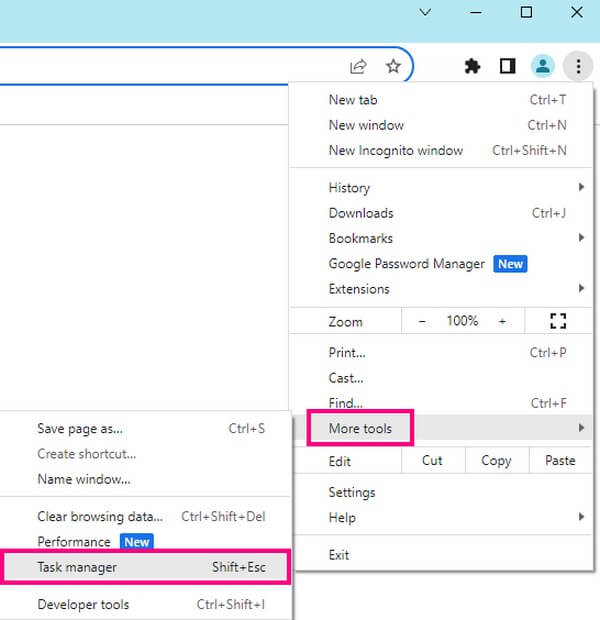Minimize the Chrome window
600x620 pixels.
(476, 12)
